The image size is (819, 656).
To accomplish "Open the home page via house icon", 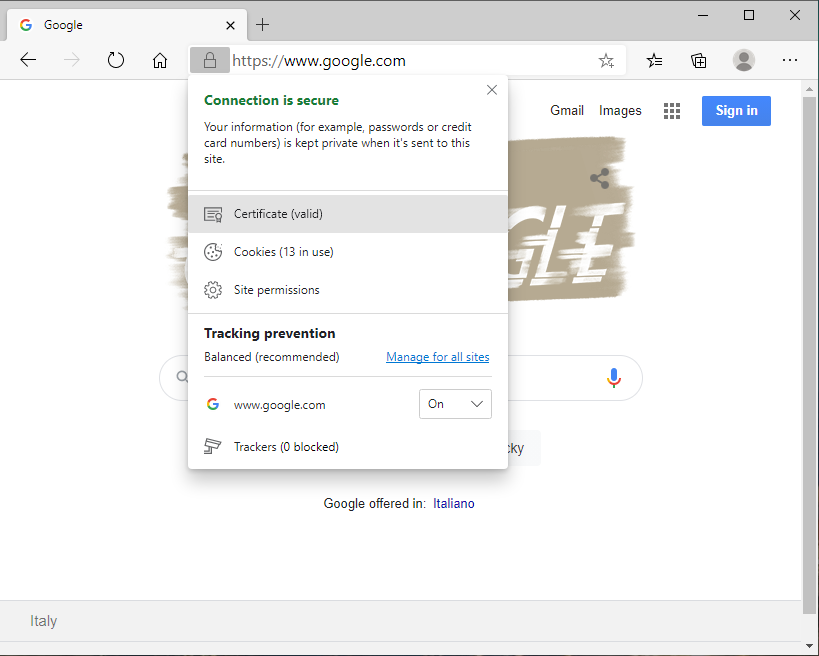I will (160, 61).
